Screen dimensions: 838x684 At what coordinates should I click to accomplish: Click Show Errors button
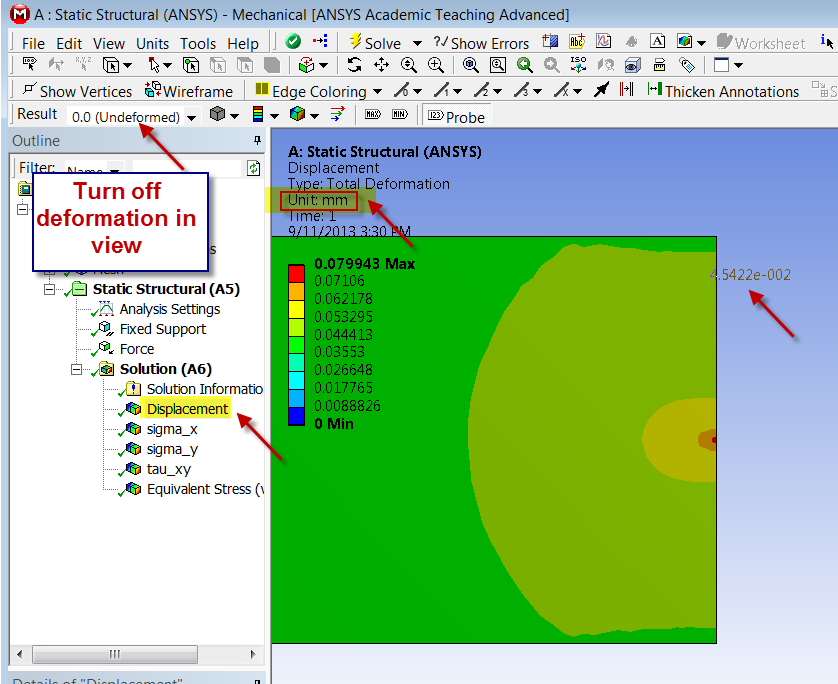point(481,42)
